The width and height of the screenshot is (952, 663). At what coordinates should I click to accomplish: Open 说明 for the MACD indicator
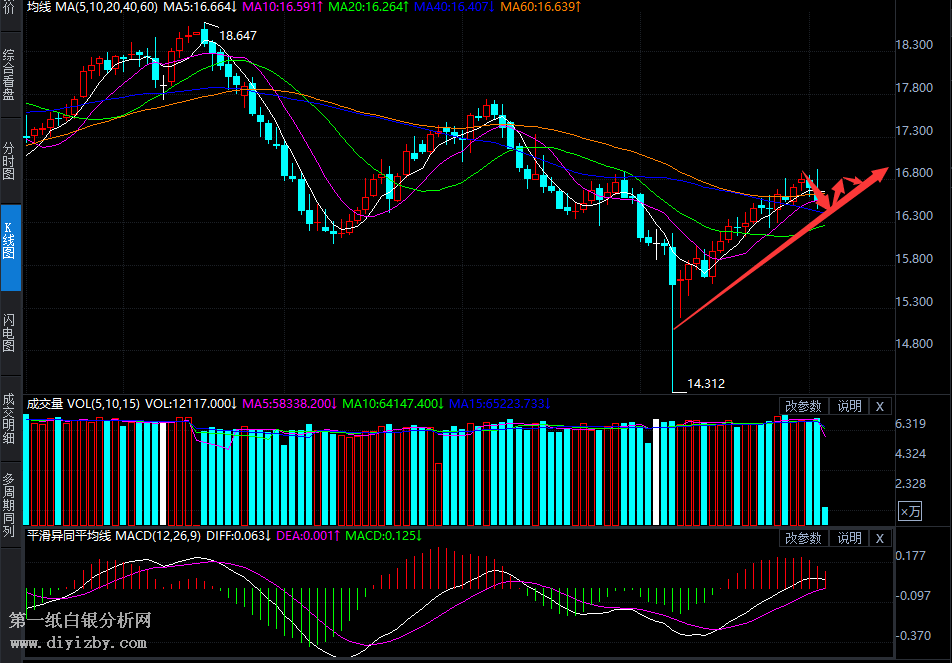click(x=849, y=538)
